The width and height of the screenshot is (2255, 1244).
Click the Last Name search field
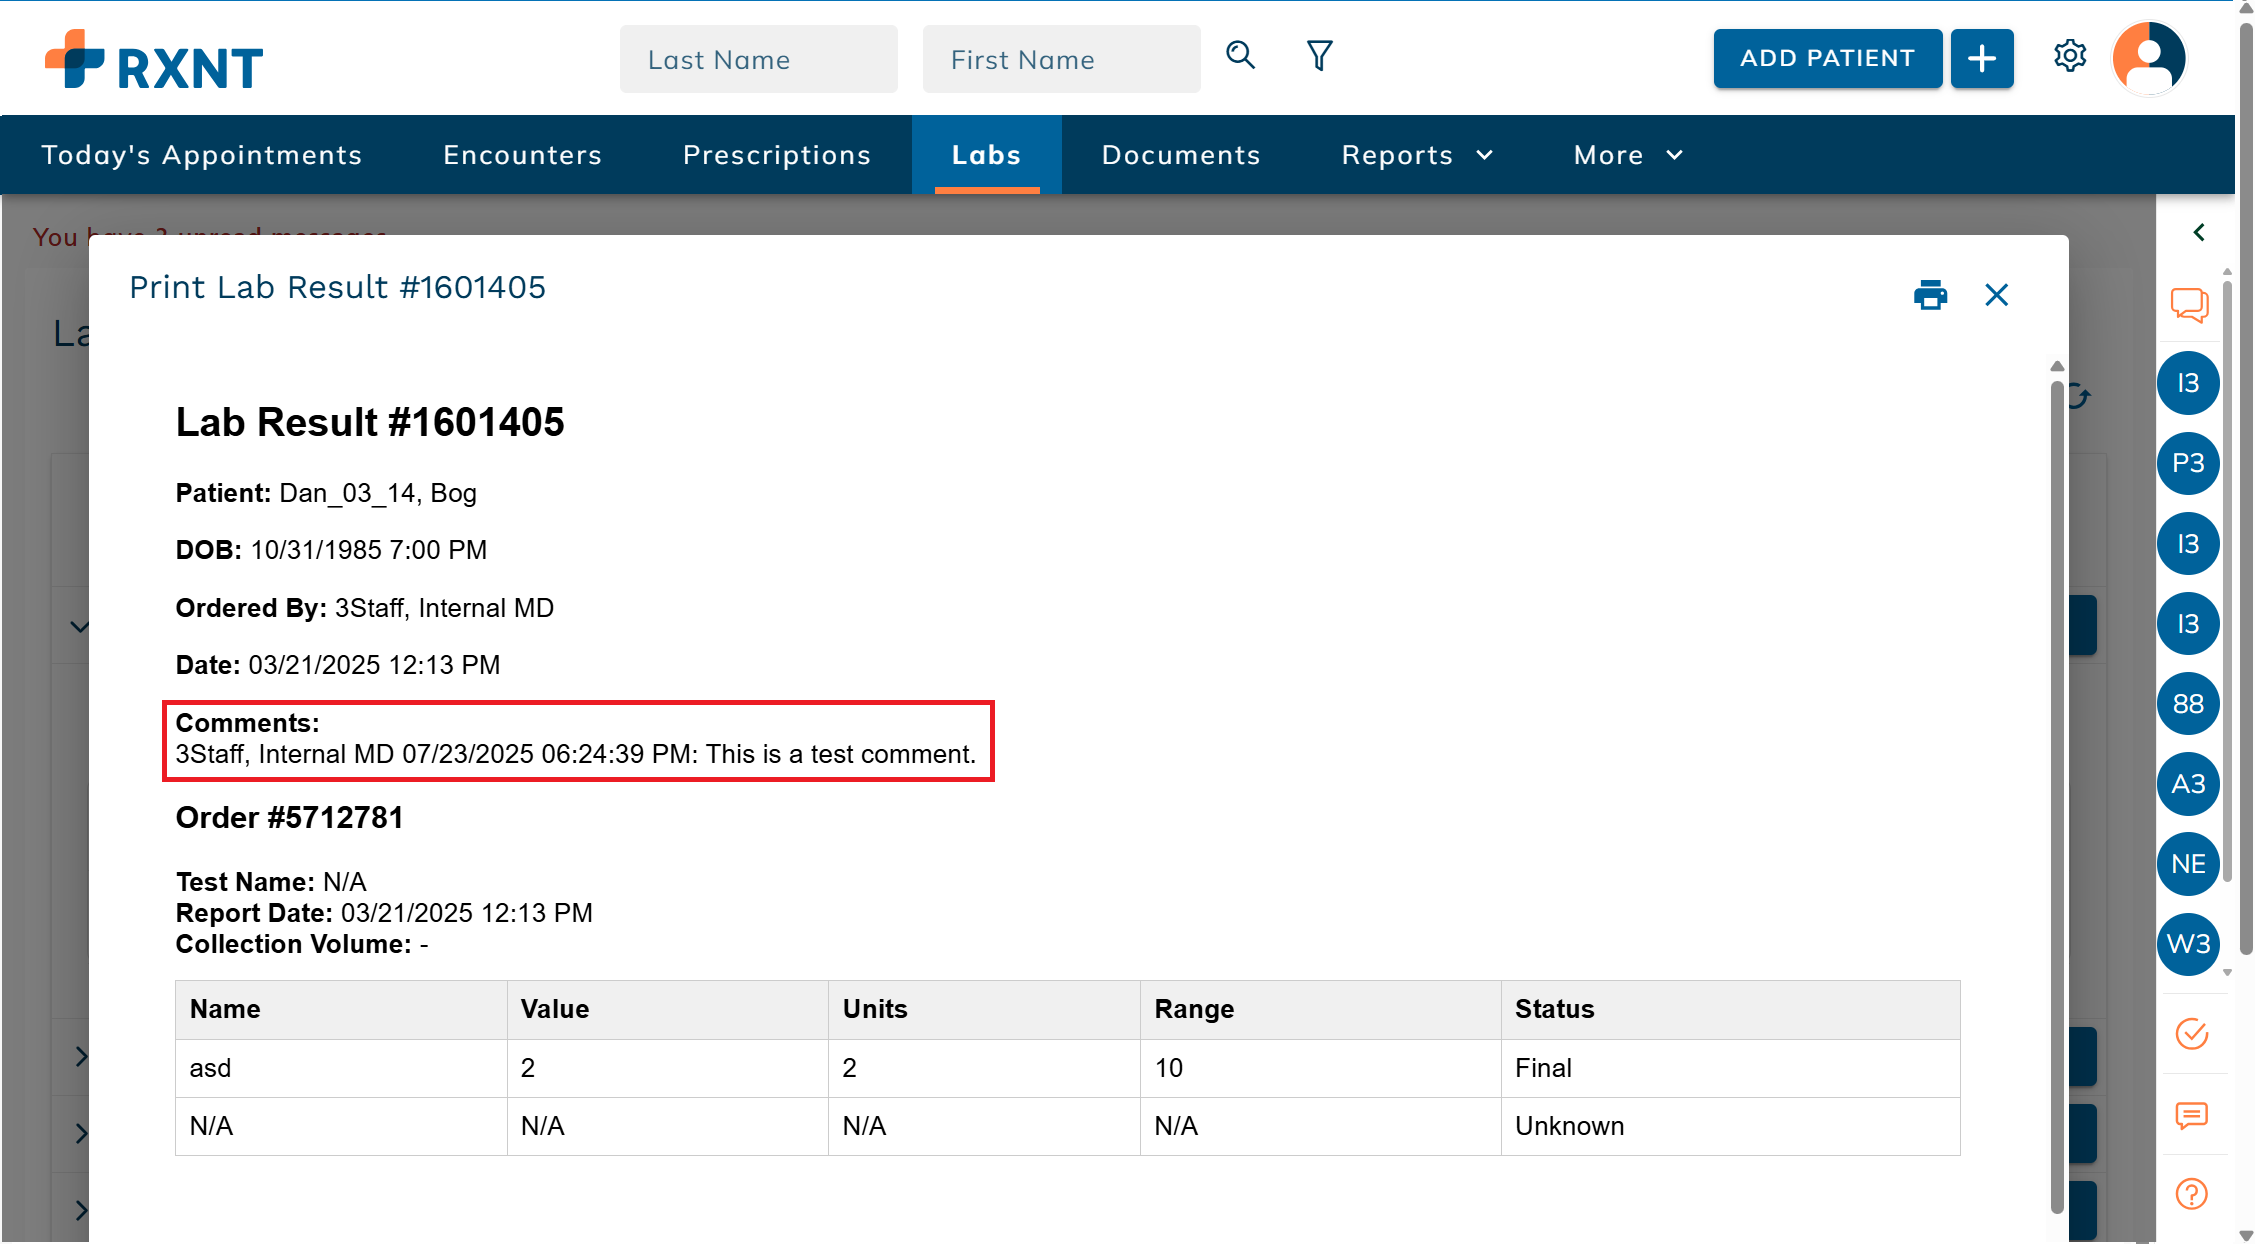coord(758,60)
